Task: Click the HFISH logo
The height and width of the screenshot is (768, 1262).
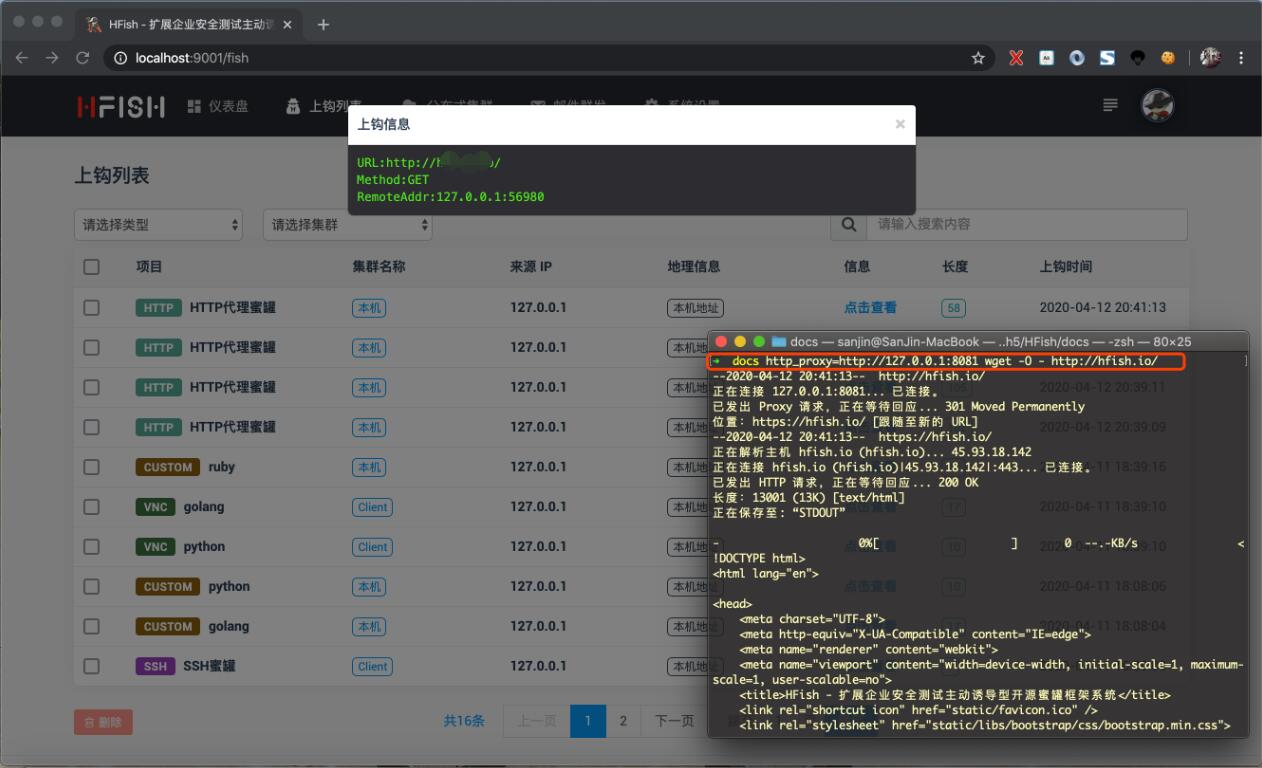Action: pos(121,106)
